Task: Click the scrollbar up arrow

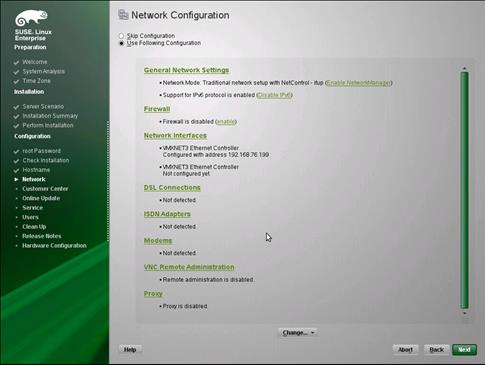Action: (x=464, y=68)
